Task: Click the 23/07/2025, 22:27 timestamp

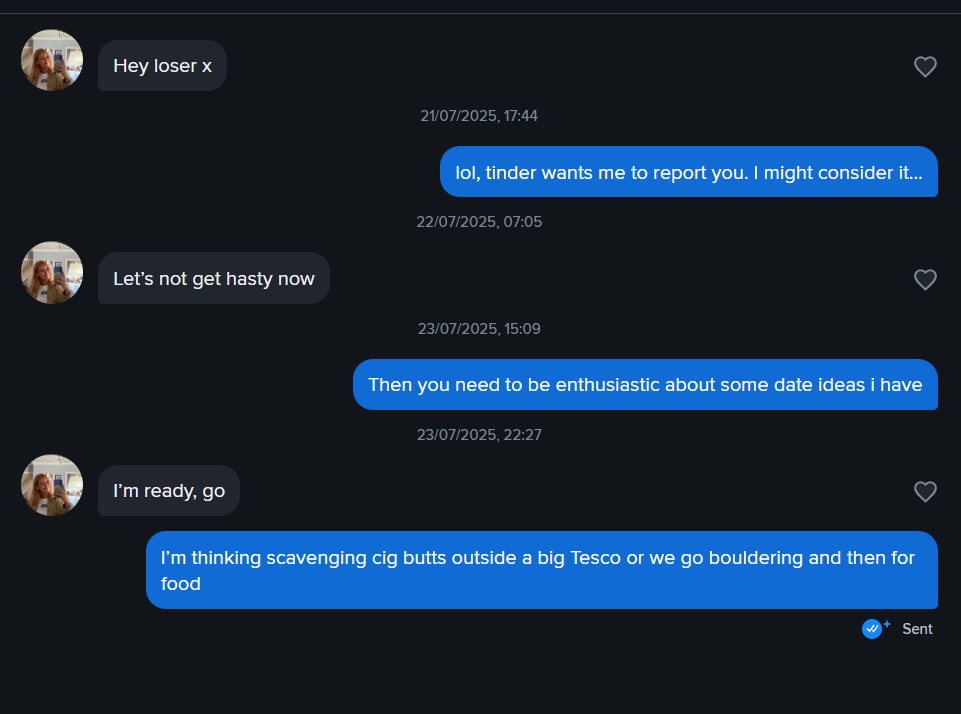Action: pos(479,435)
